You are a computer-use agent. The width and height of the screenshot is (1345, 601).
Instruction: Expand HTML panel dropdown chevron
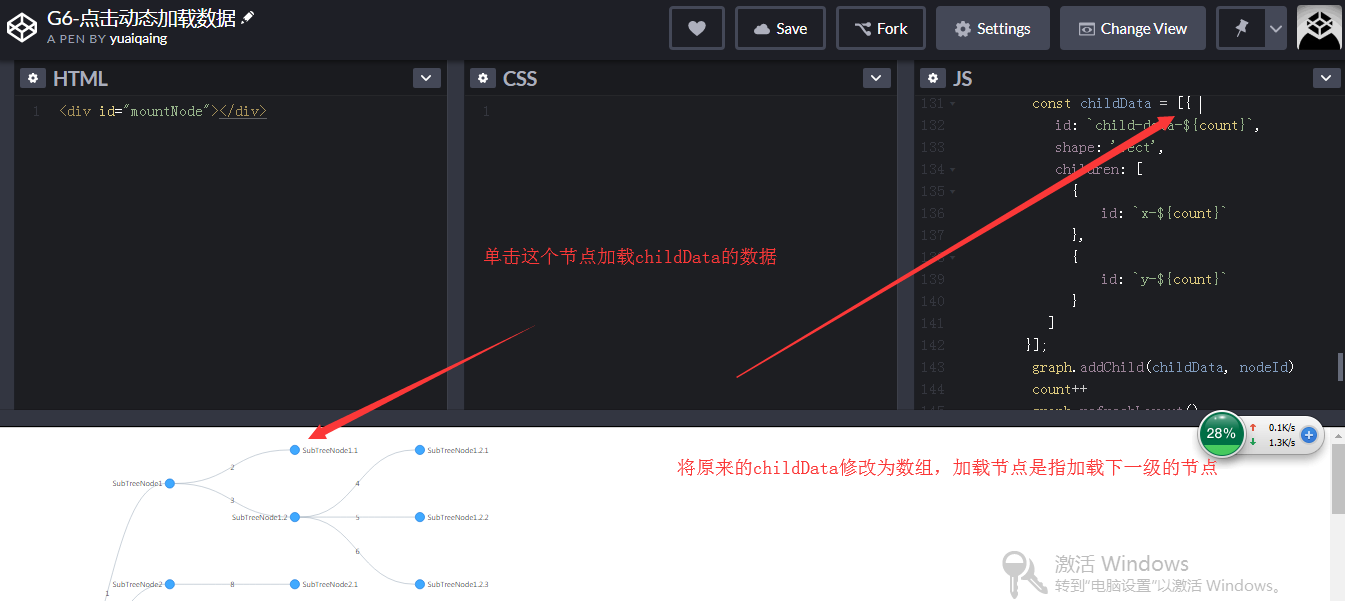pyautogui.click(x=427, y=78)
